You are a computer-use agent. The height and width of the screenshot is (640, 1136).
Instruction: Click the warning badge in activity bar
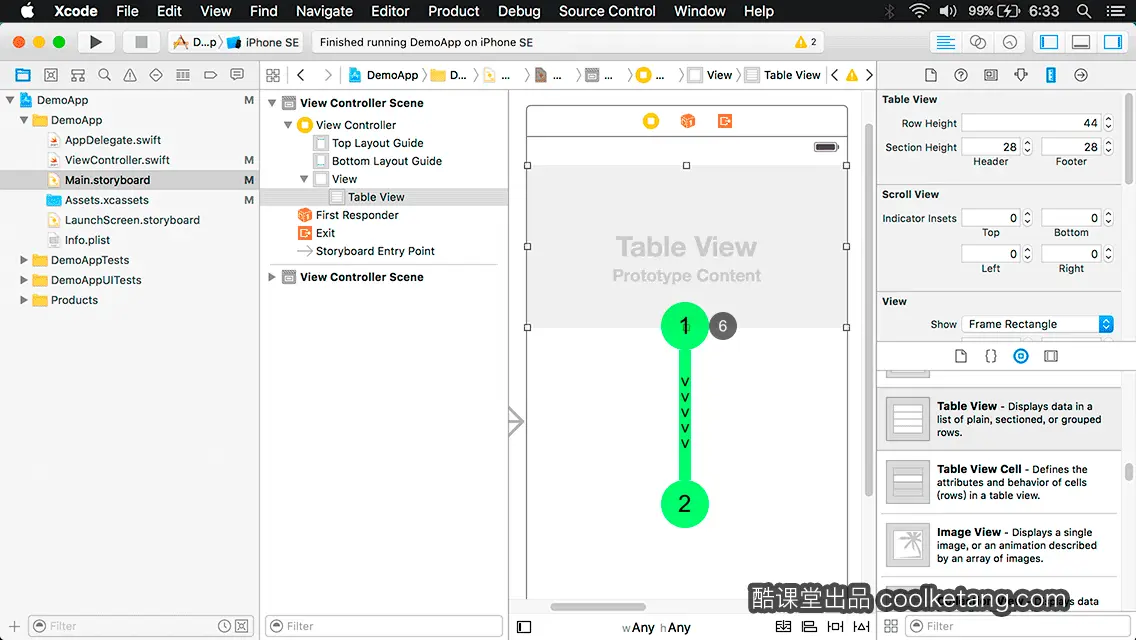(x=806, y=42)
